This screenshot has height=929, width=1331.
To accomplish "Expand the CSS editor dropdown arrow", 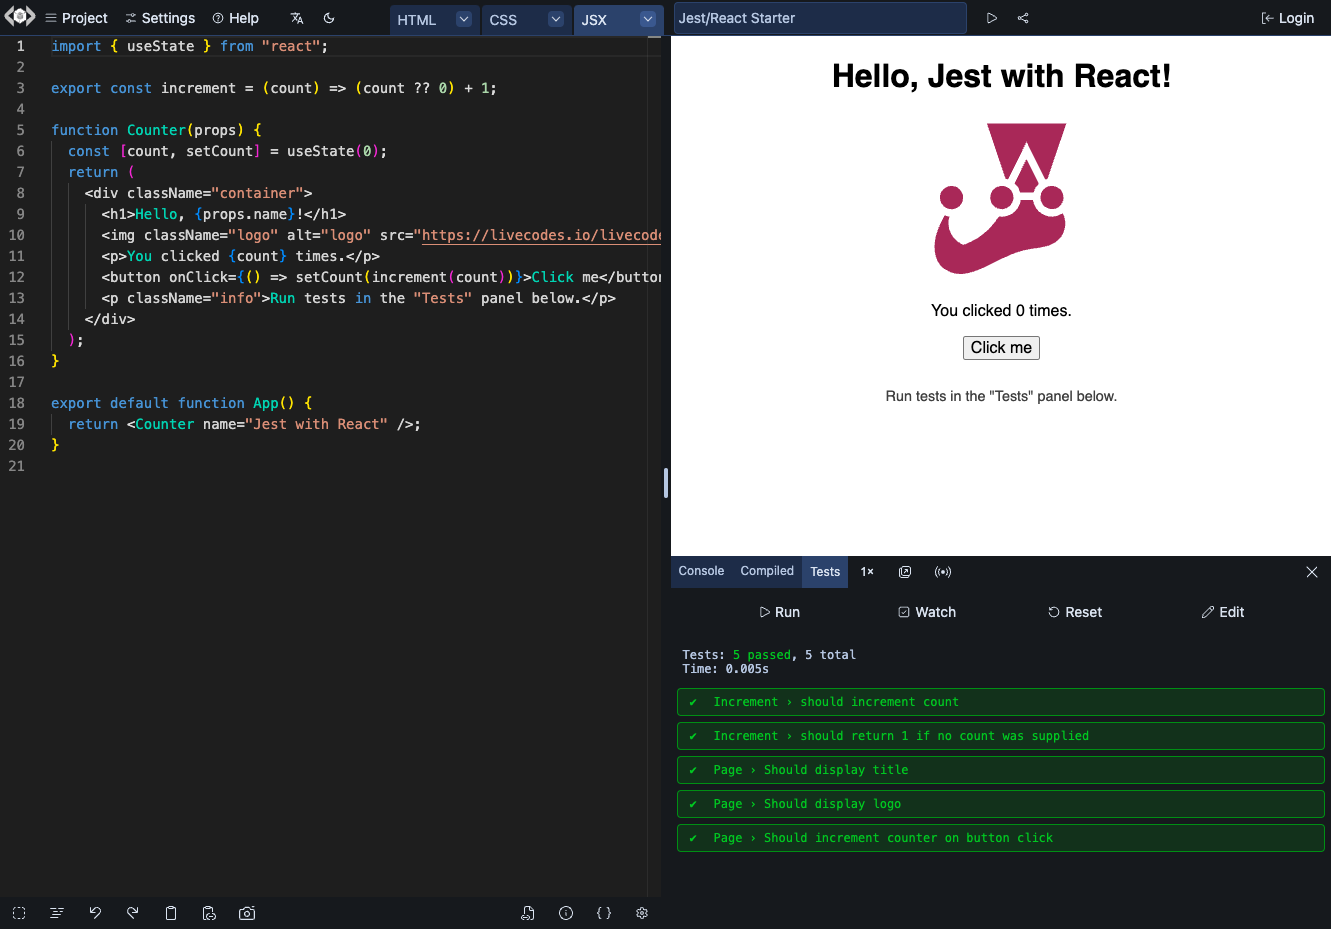I will pos(556,19).
